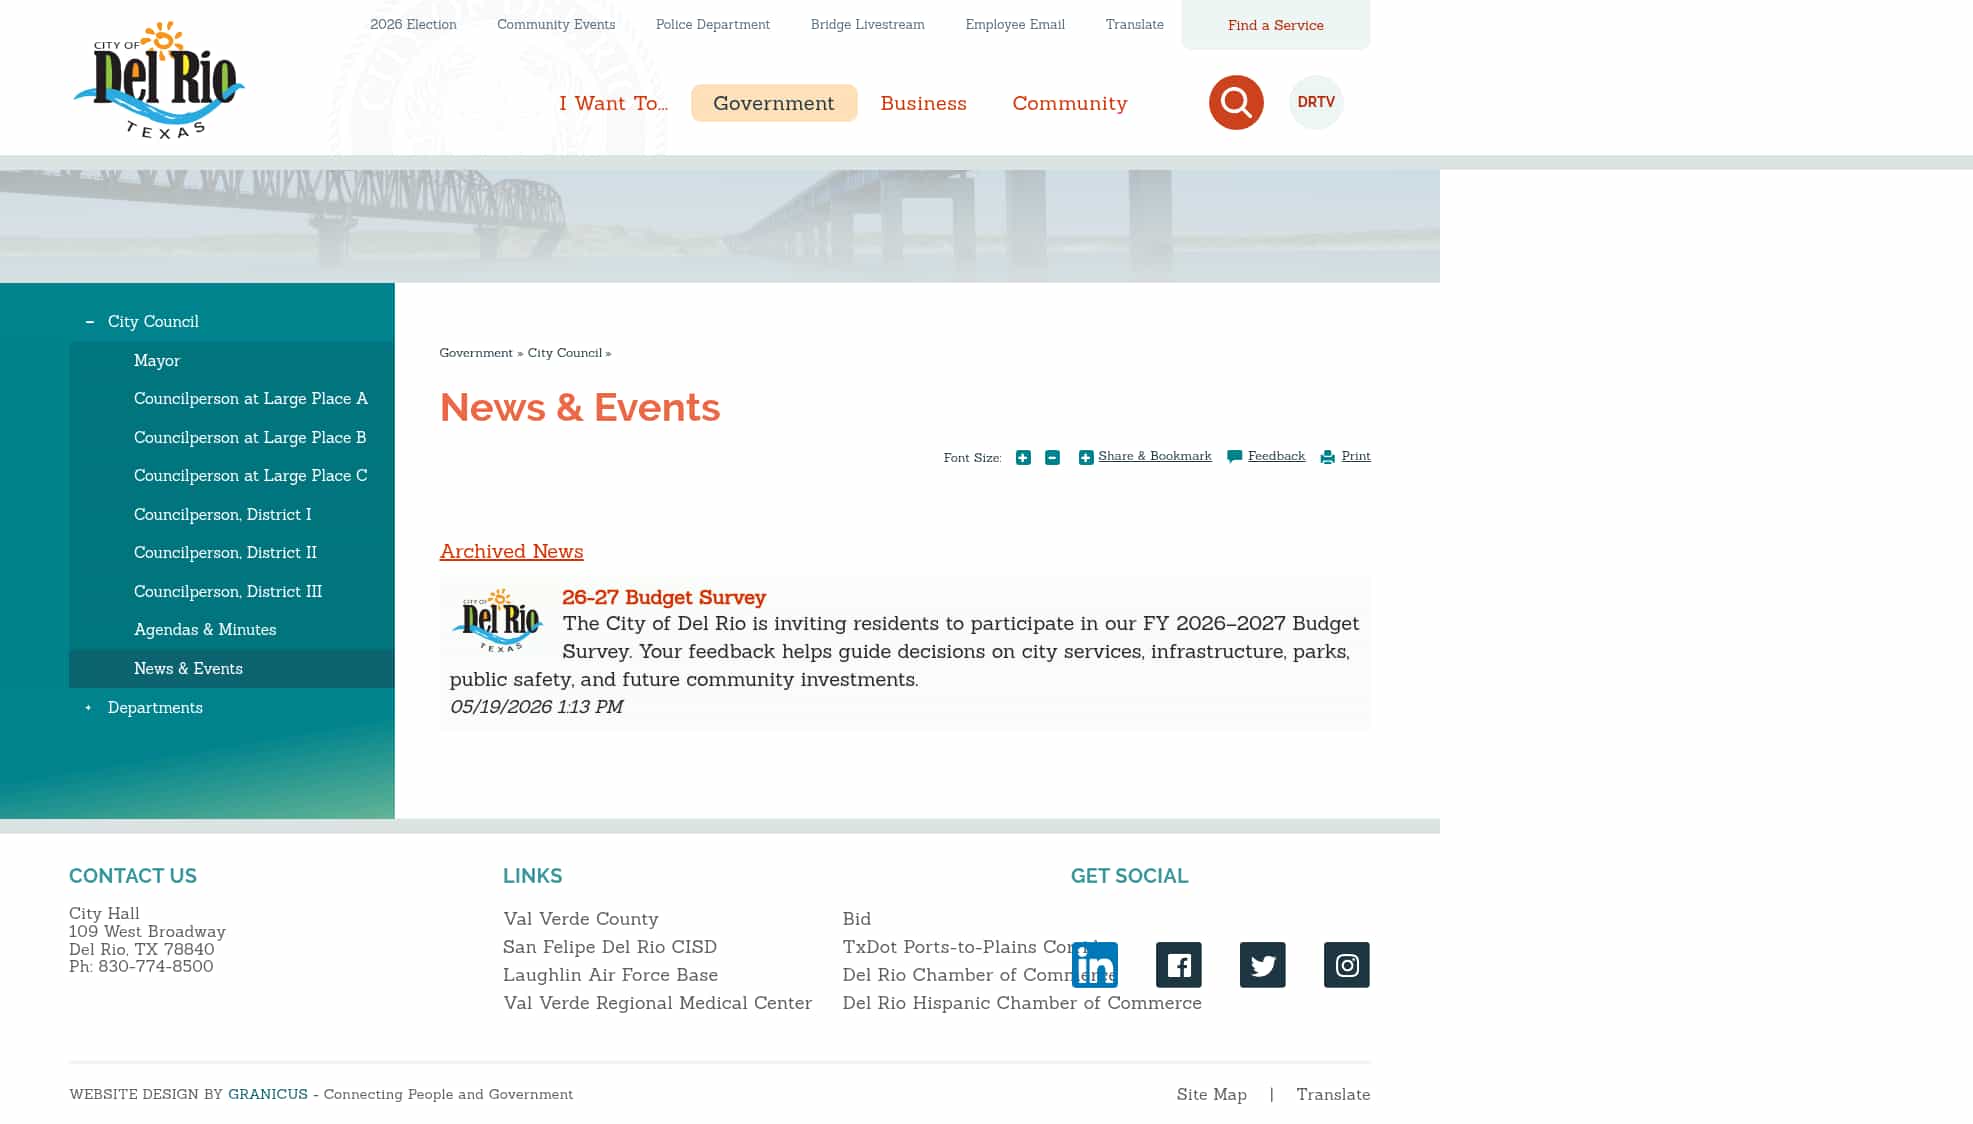Click the City of Del Rio logo
1973x1124 pixels.
(159, 80)
